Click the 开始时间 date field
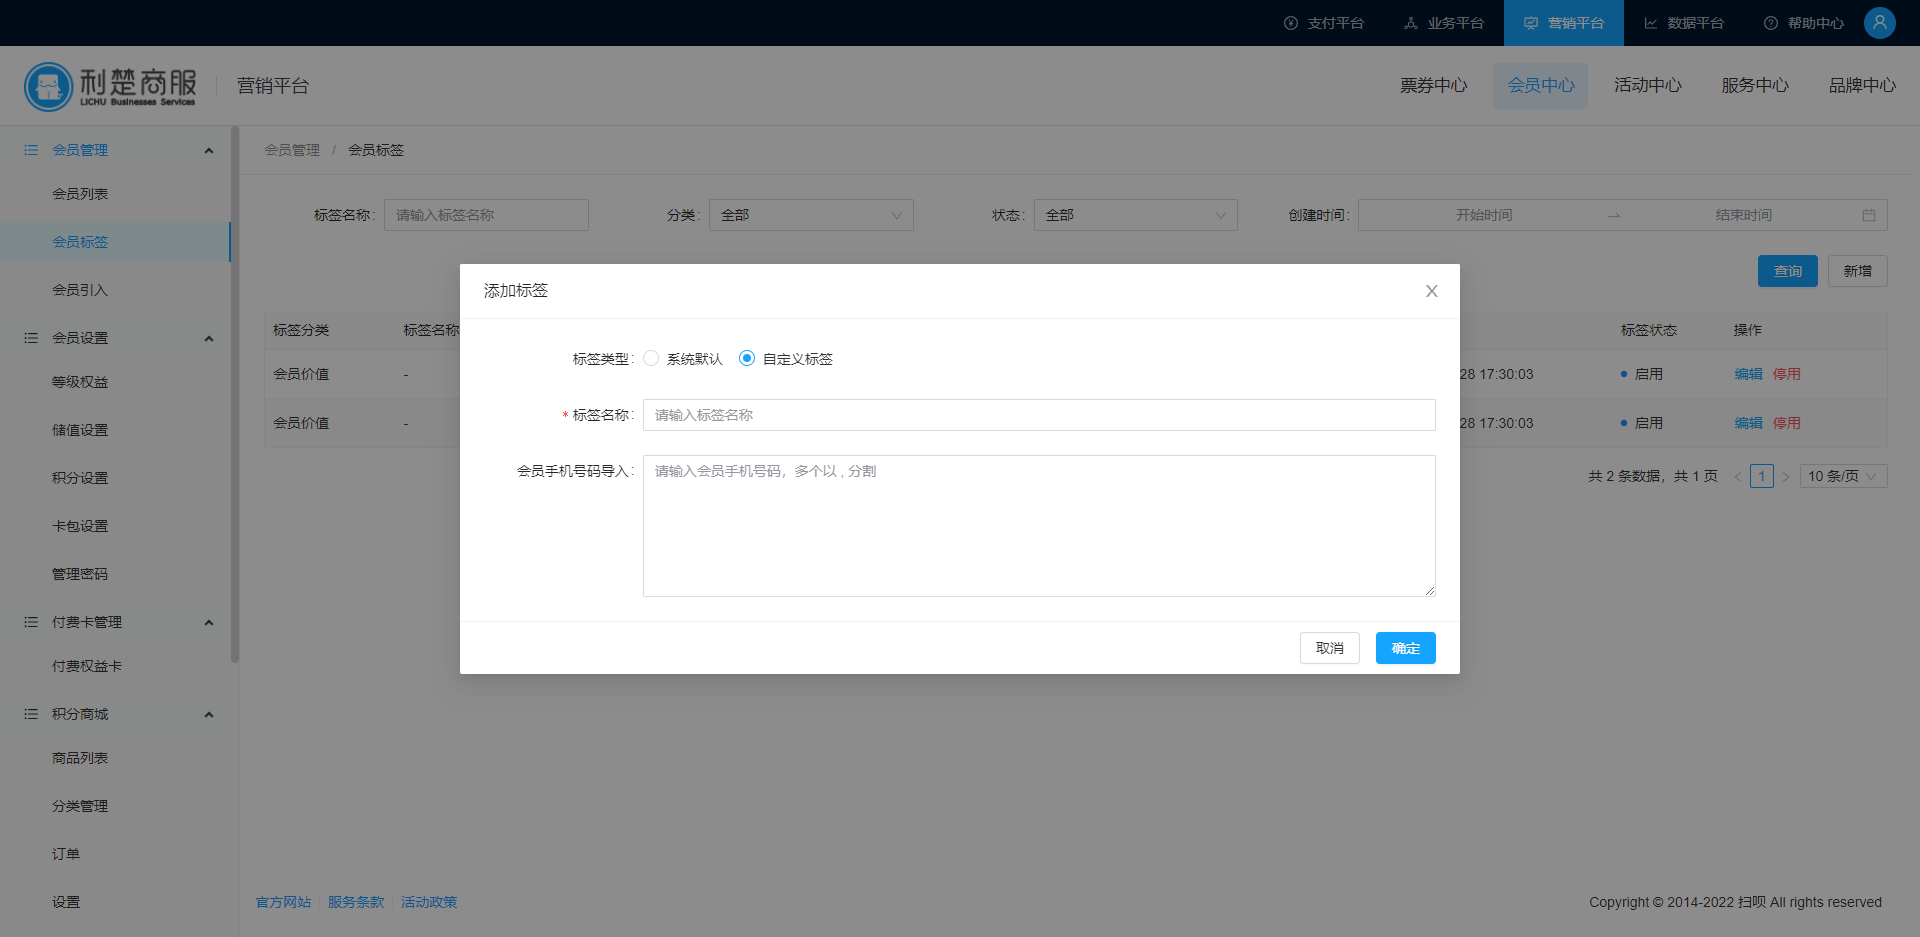 tap(1484, 215)
